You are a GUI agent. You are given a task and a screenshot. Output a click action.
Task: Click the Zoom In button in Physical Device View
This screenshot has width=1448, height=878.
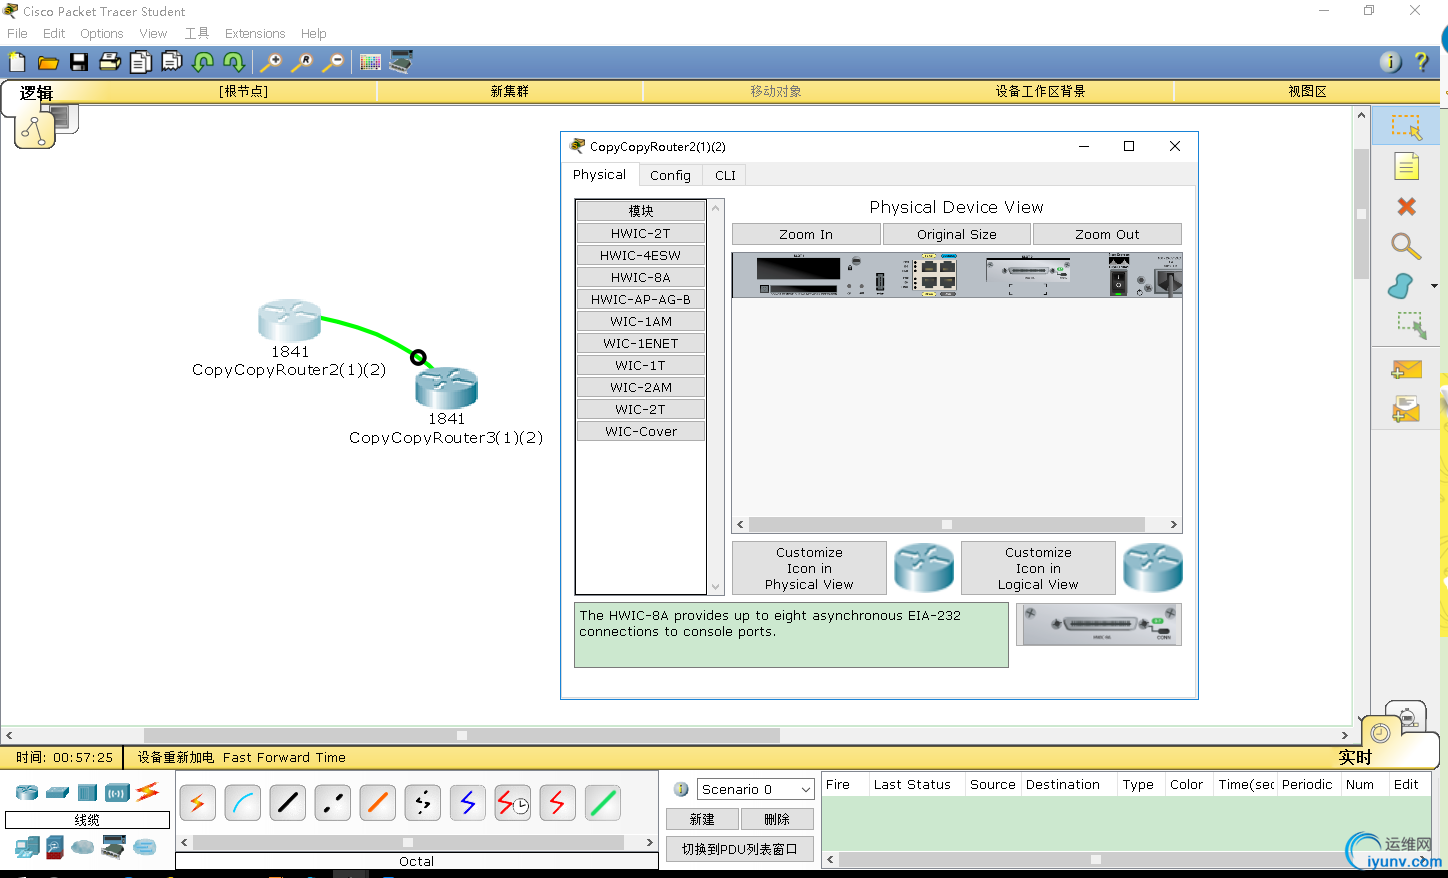[x=806, y=234]
